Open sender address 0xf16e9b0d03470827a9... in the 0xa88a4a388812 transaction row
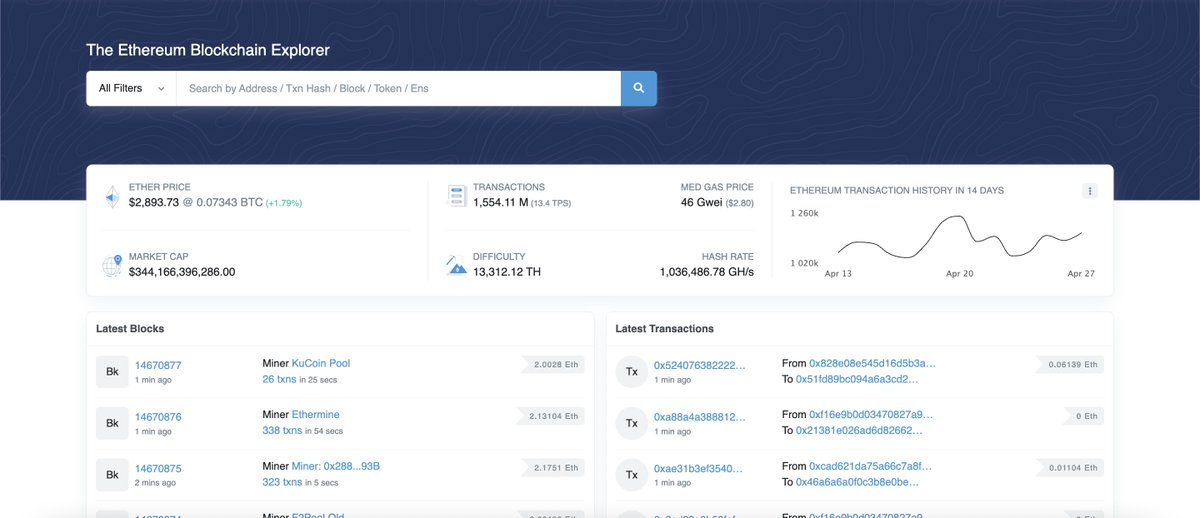The width and height of the screenshot is (1200, 518). pyautogui.click(x=871, y=414)
